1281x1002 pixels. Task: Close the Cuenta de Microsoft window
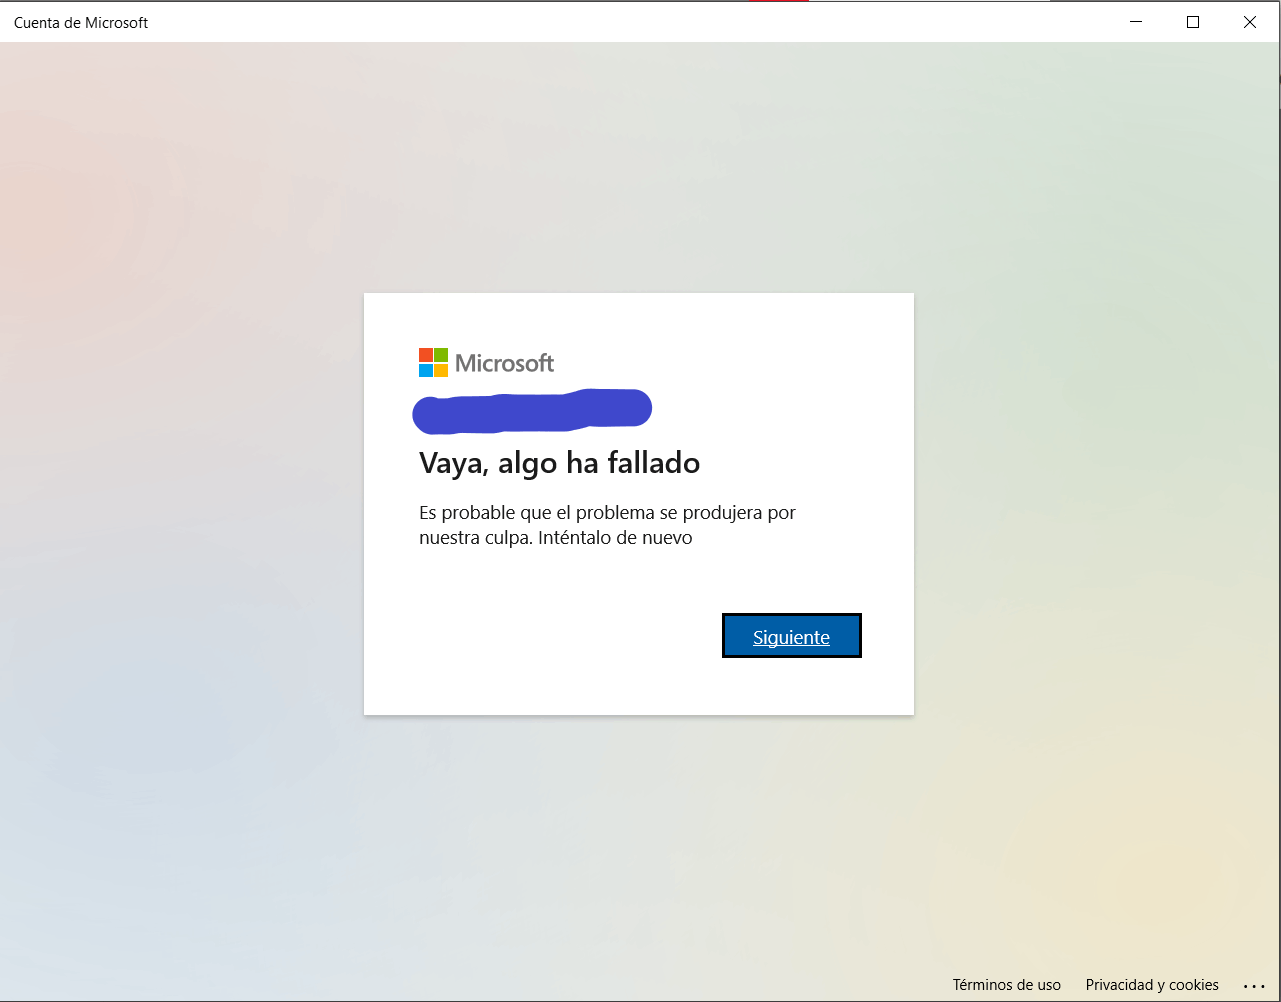(x=1250, y=22)
